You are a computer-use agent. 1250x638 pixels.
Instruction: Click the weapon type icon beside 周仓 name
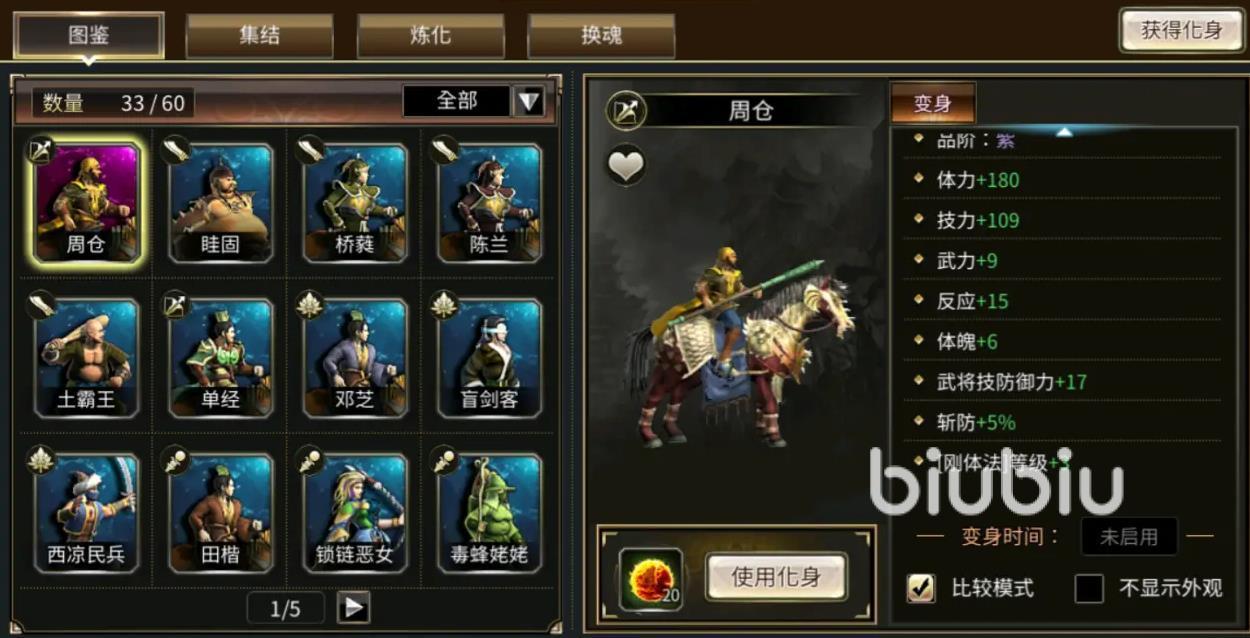coord(626,110)
